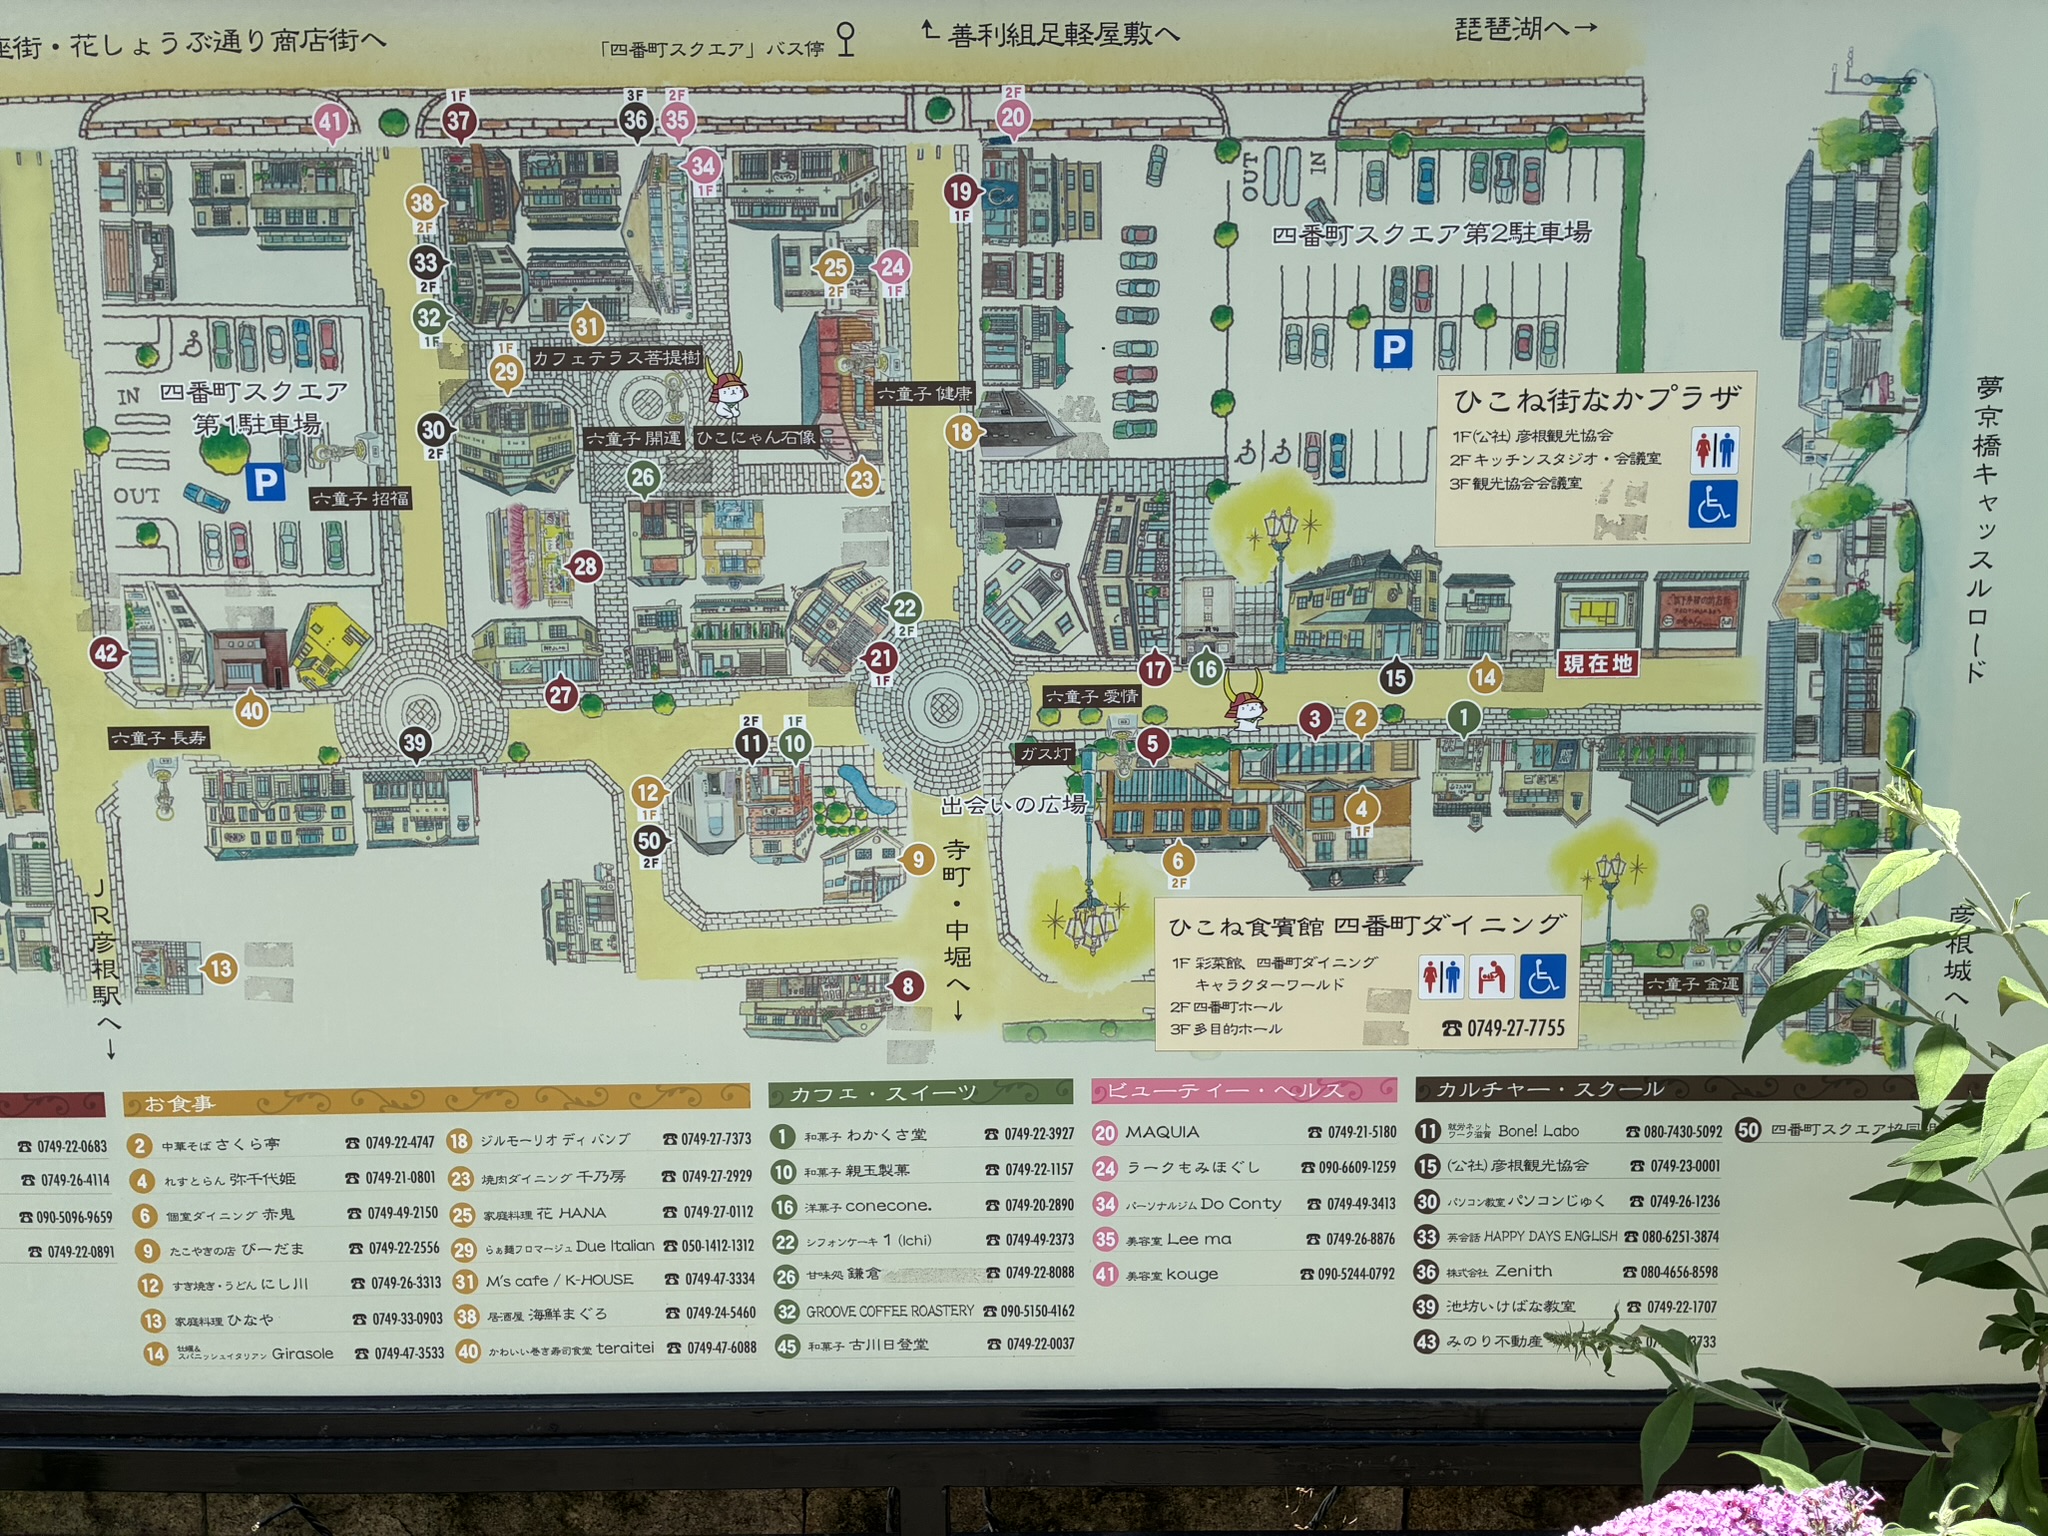Click the conecone. legend entry
Screen dimensions: 2048x1536
pyautogui.click(x=921, y=1206)
